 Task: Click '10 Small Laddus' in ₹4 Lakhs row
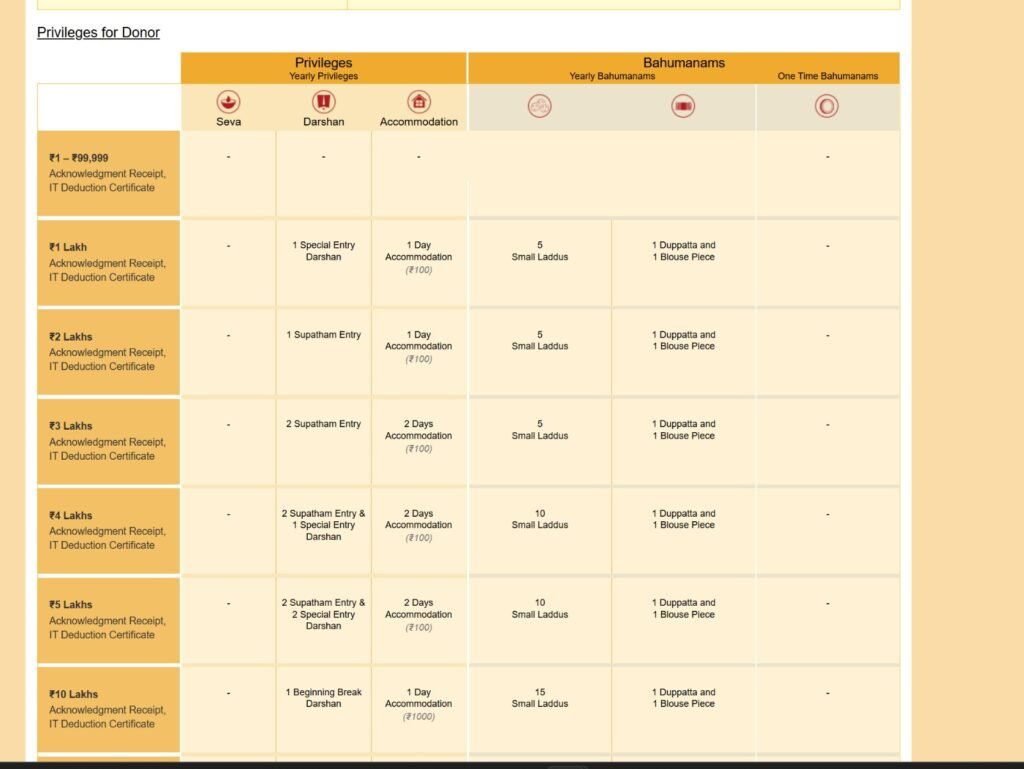pyautogui.click(x=539, y=519)
